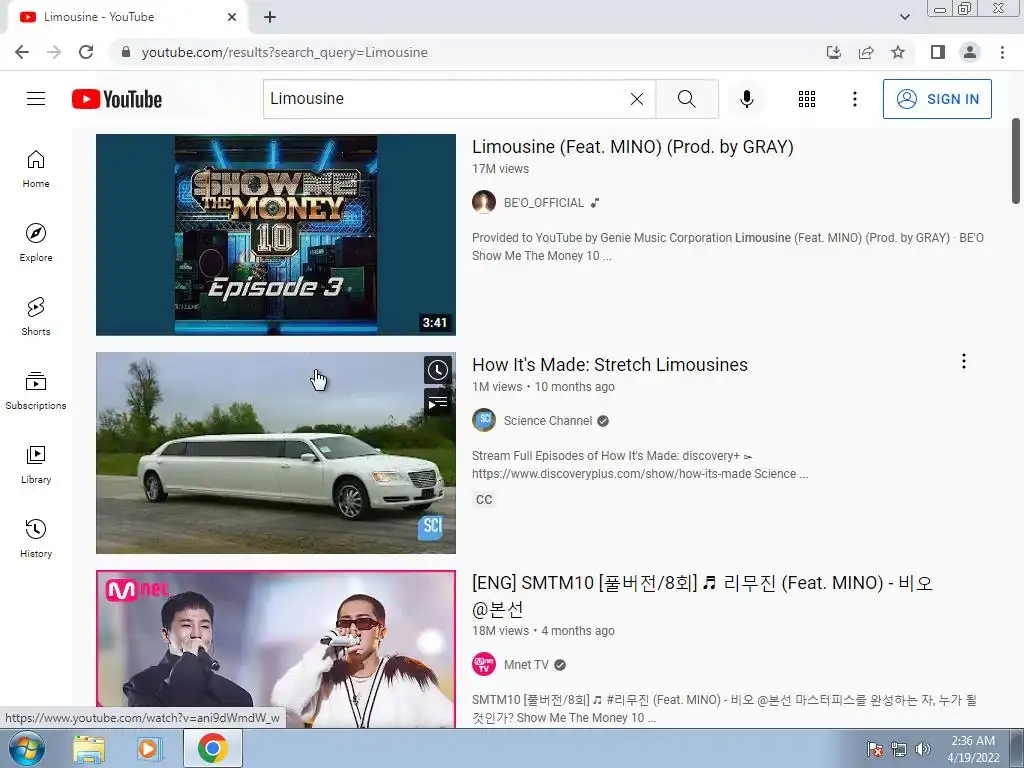Click the volume speaker tray icon
Viewport: 1024px width, 768px height.
click(x=922, y=749)
